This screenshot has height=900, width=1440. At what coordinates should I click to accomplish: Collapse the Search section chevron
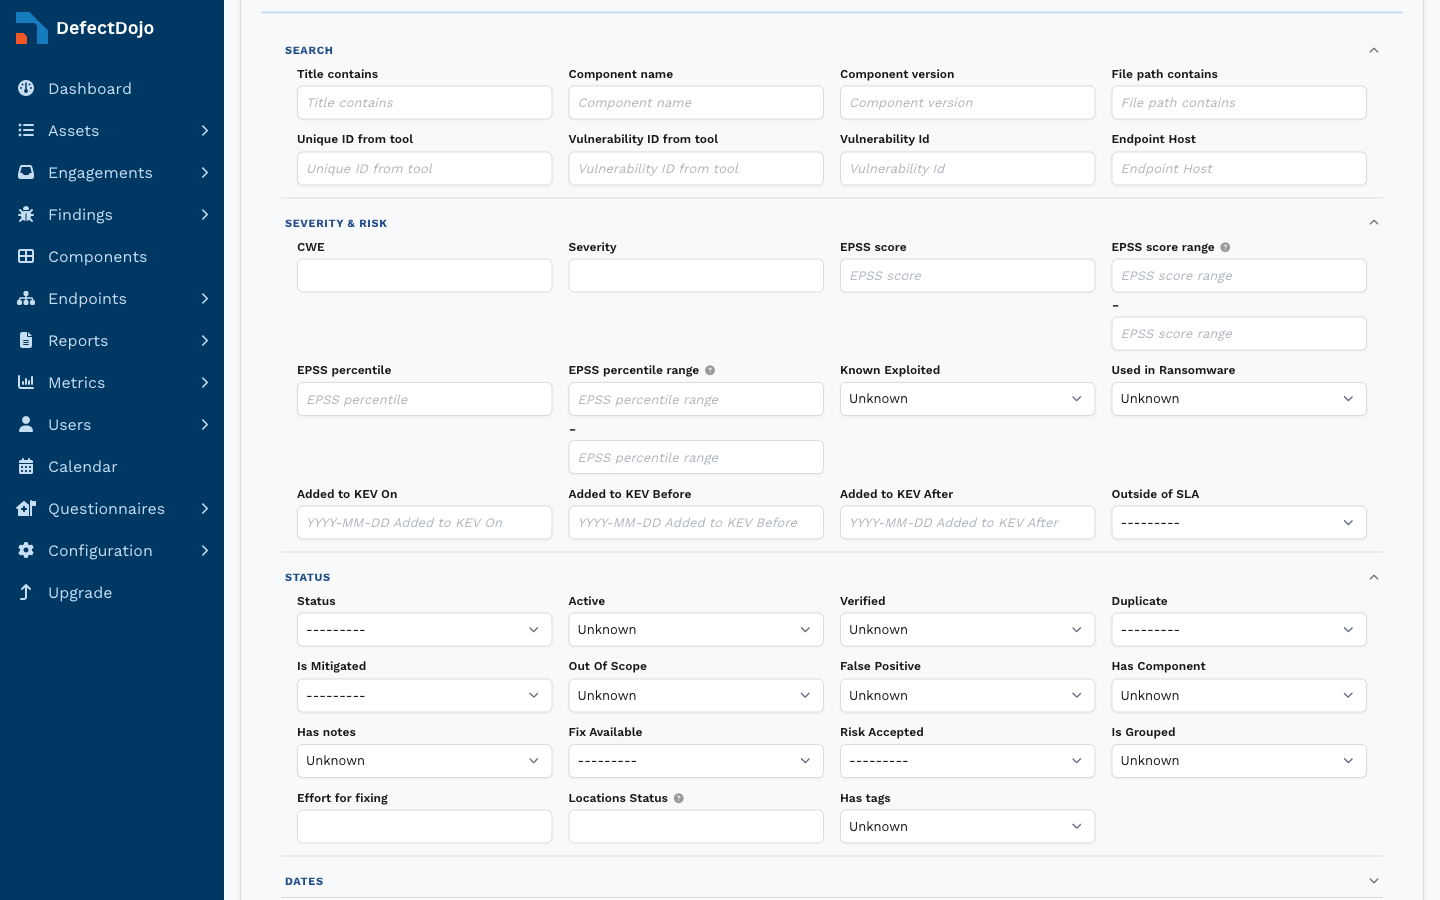(1374, 50)
